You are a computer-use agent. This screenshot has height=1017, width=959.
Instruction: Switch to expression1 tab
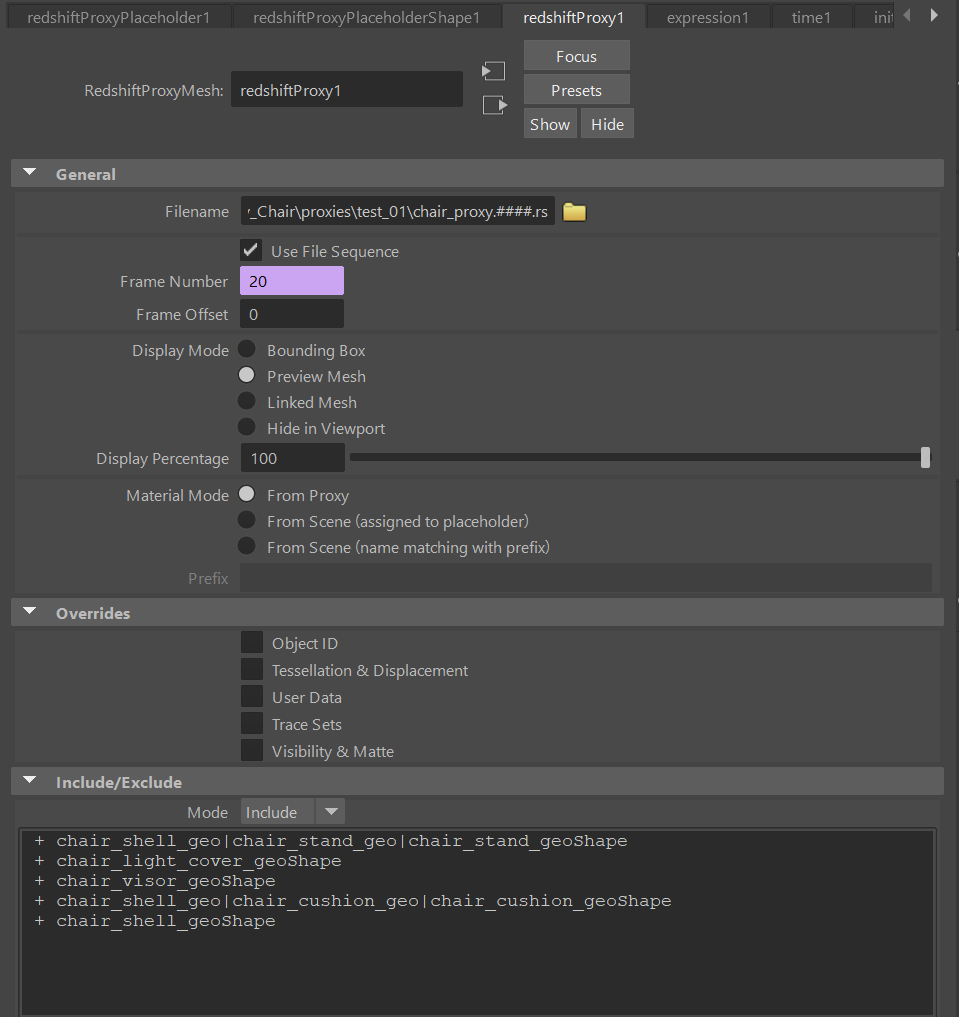(708, 18)
